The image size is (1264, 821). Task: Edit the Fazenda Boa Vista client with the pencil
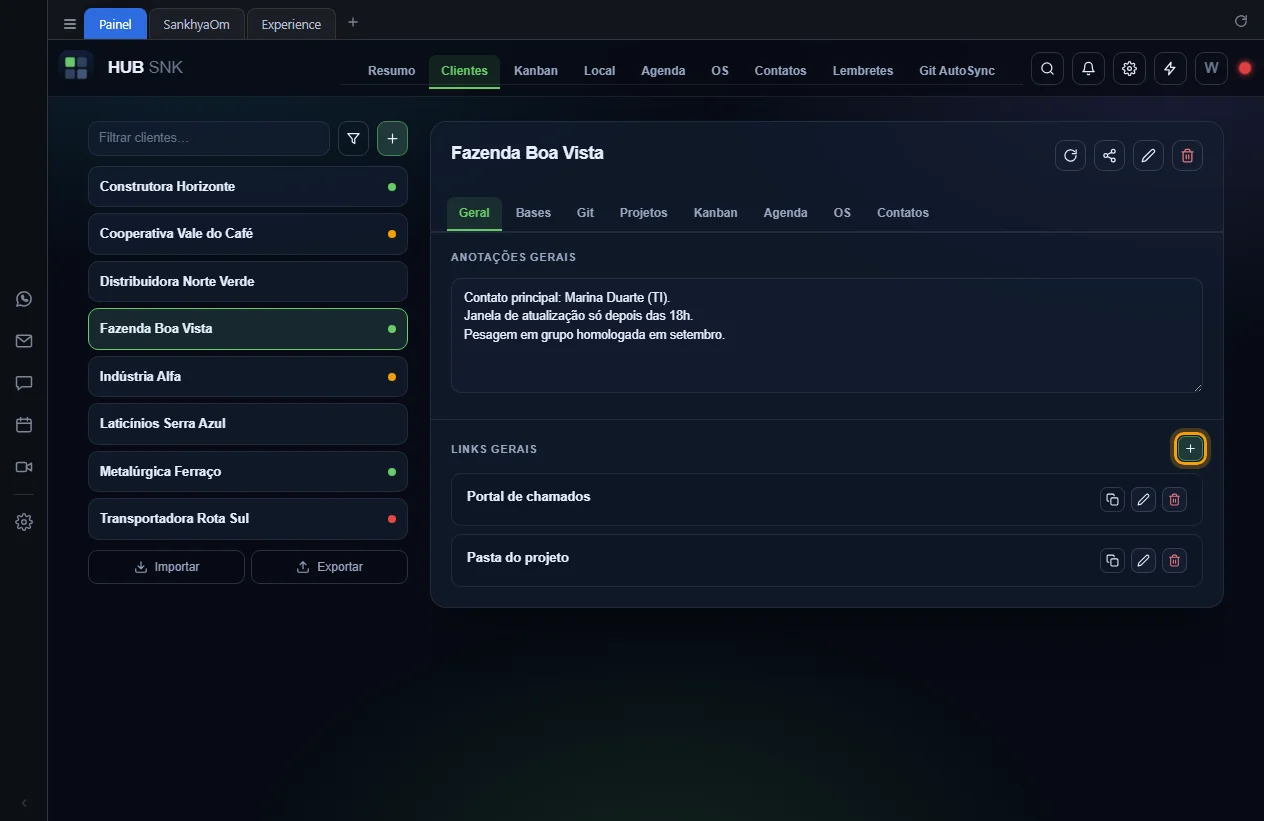coord(1148,155)
